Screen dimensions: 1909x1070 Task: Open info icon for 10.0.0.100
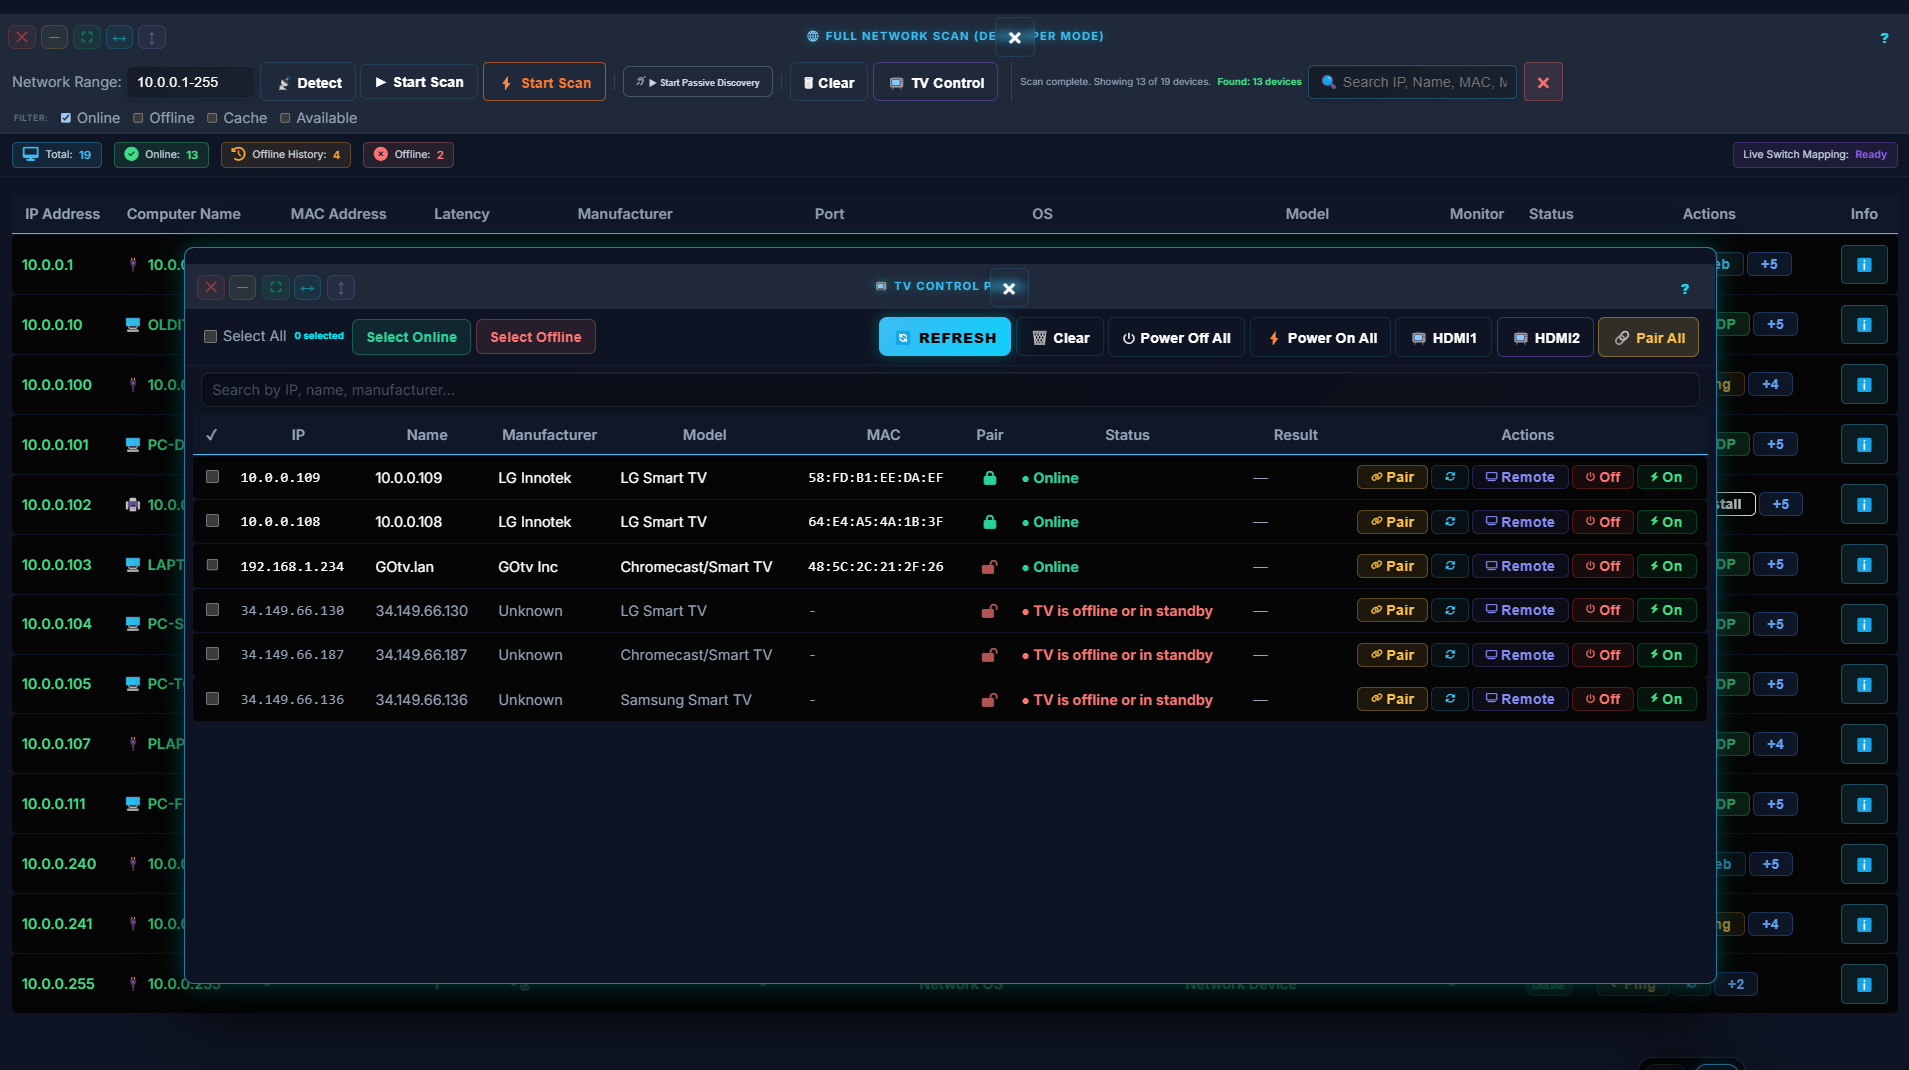click(1864, 385)
